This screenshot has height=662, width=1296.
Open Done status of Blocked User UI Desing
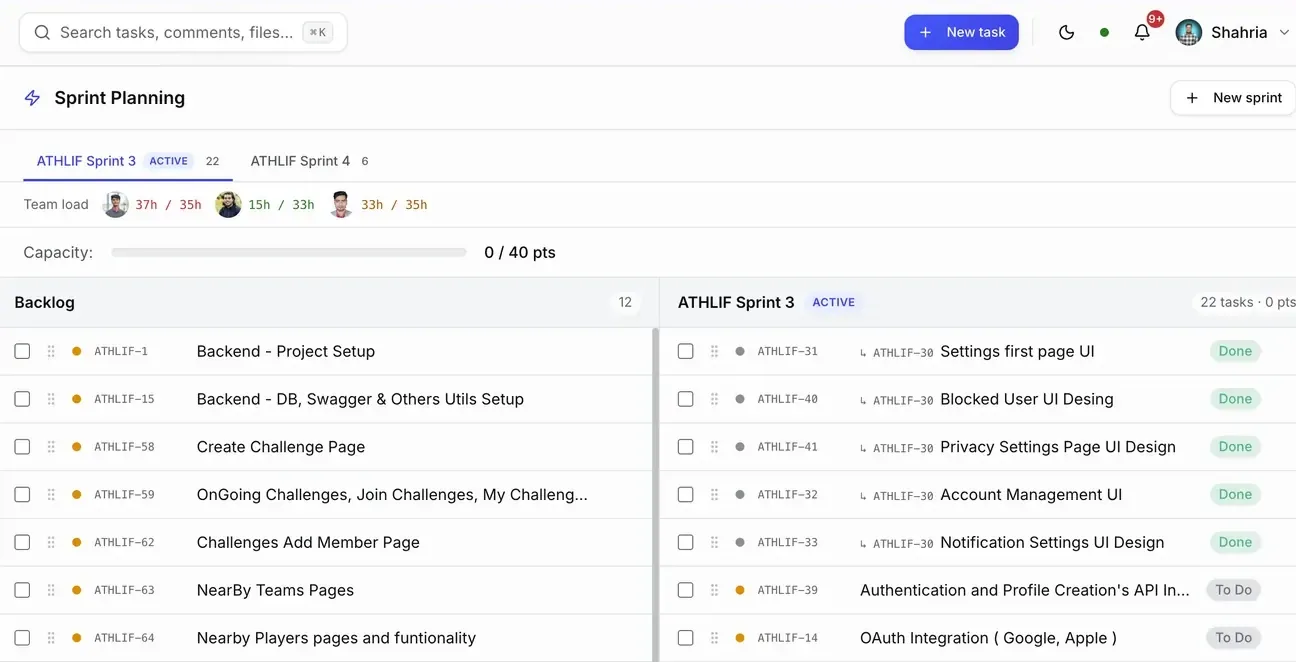(x=1235, y=399)
